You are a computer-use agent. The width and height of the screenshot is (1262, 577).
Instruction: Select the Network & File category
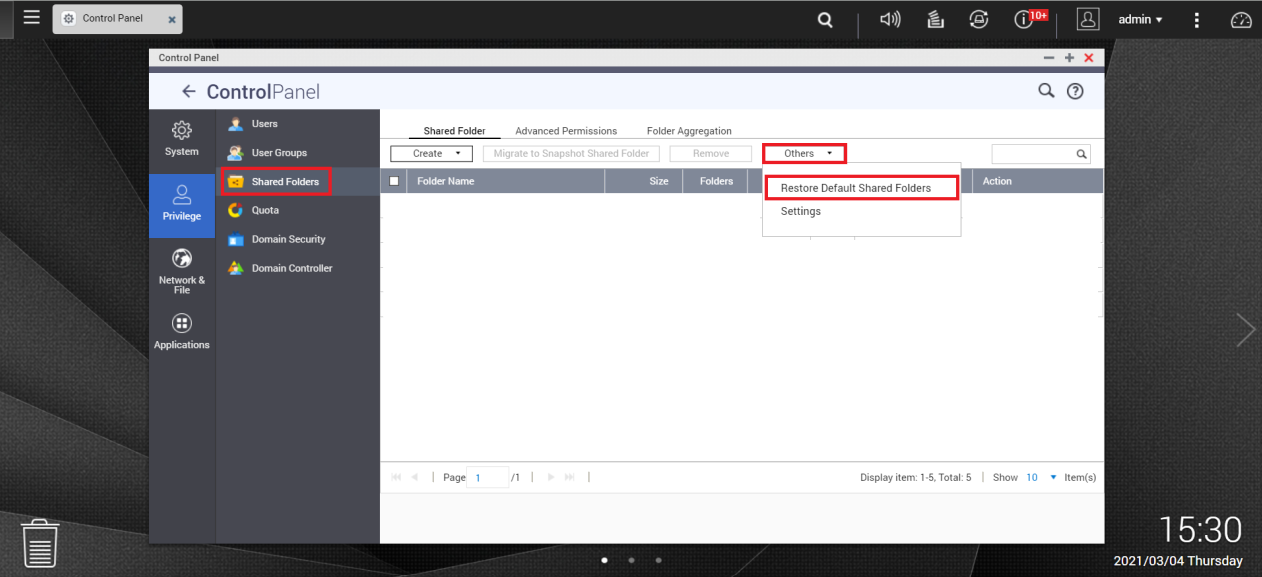(182, 270)
